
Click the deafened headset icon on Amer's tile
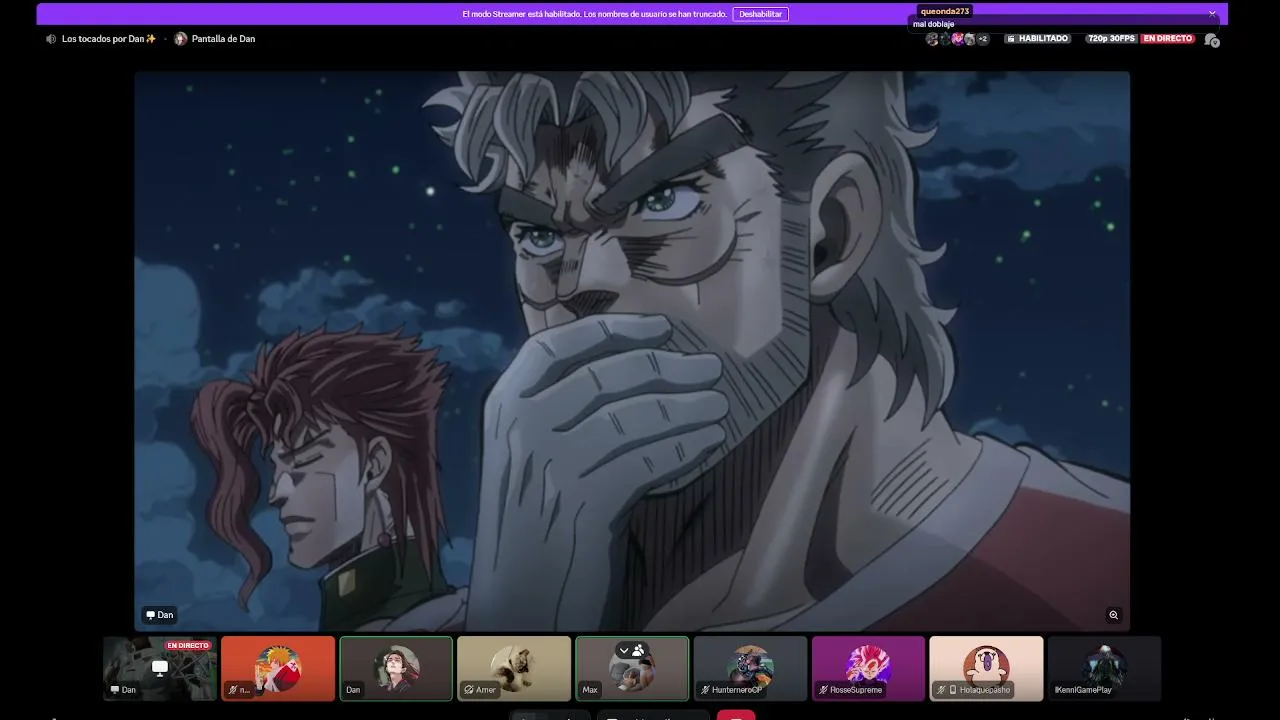(x=469, y=690)
